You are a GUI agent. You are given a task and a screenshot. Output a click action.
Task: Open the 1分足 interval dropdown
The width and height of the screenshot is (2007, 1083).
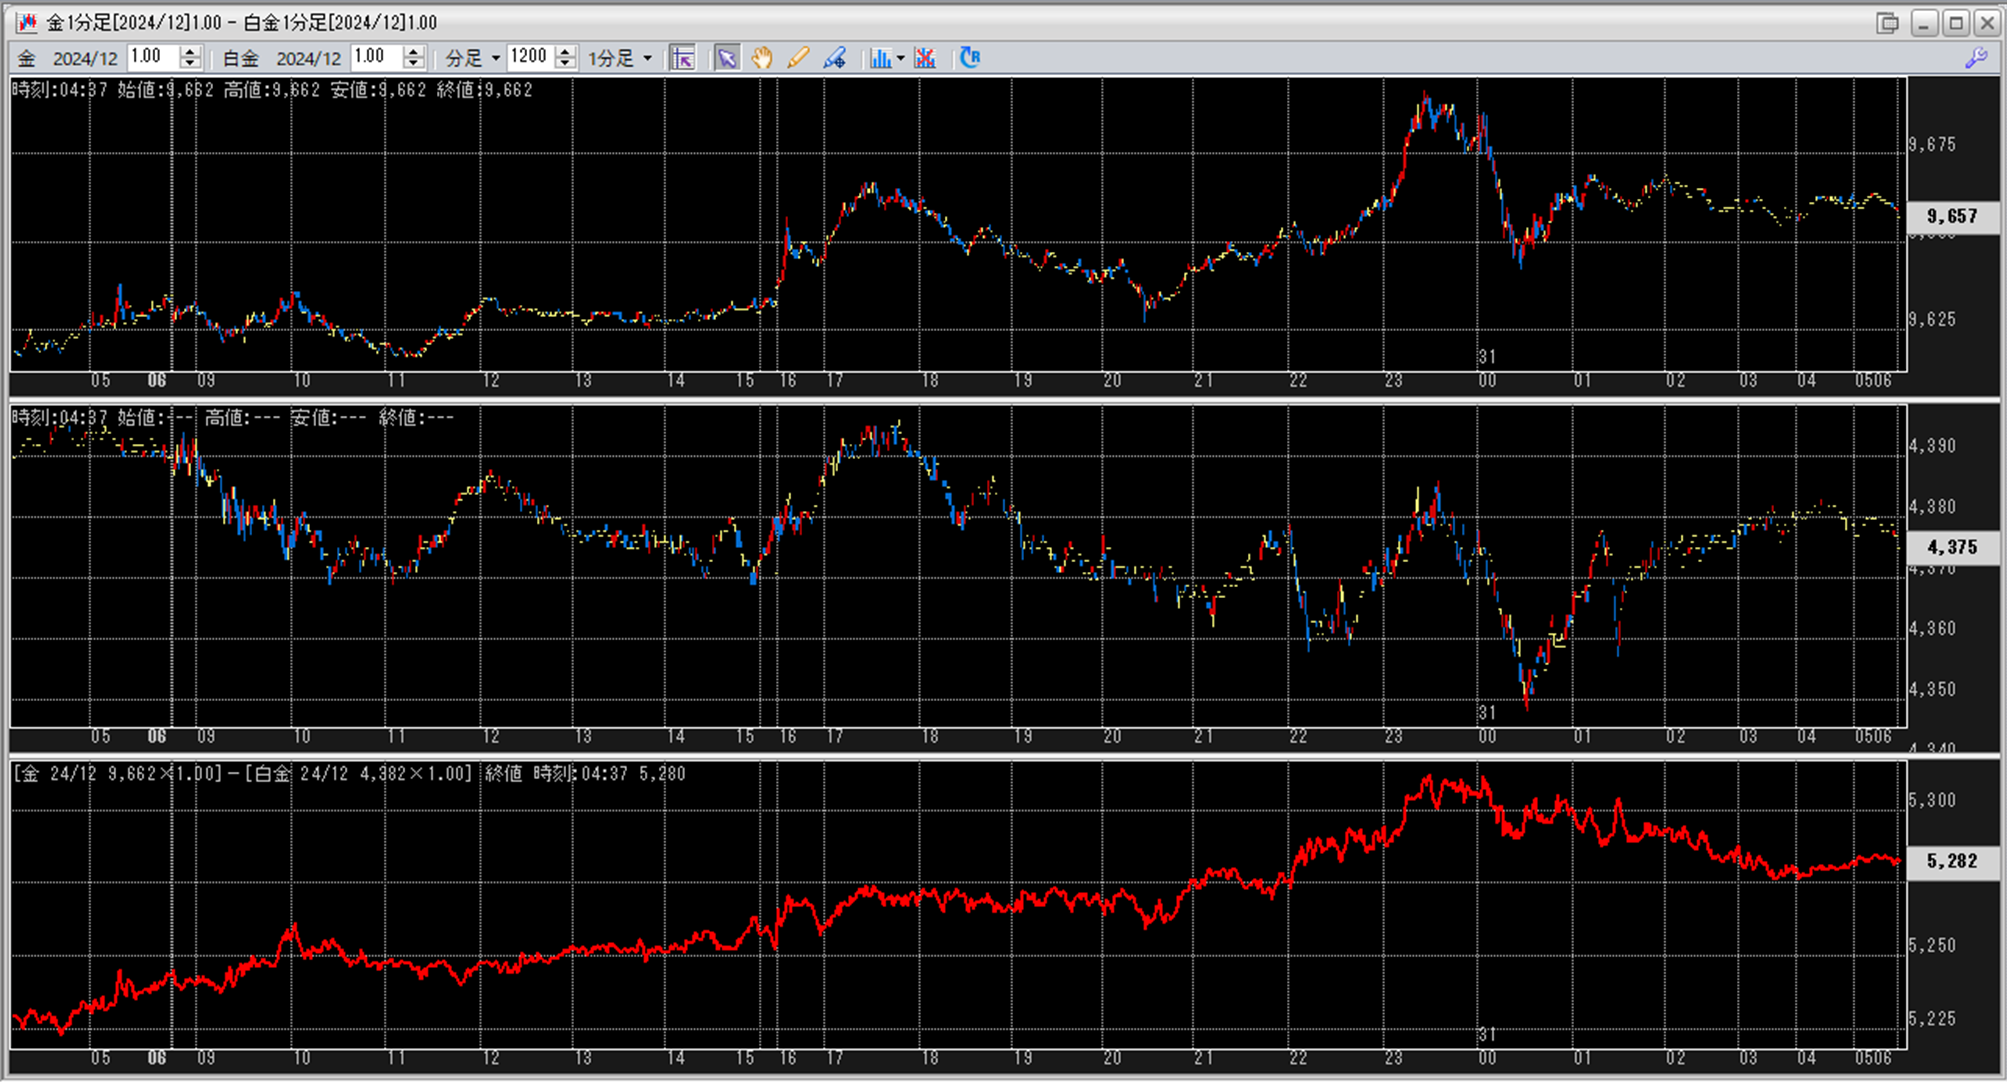[x=647, y=58]
